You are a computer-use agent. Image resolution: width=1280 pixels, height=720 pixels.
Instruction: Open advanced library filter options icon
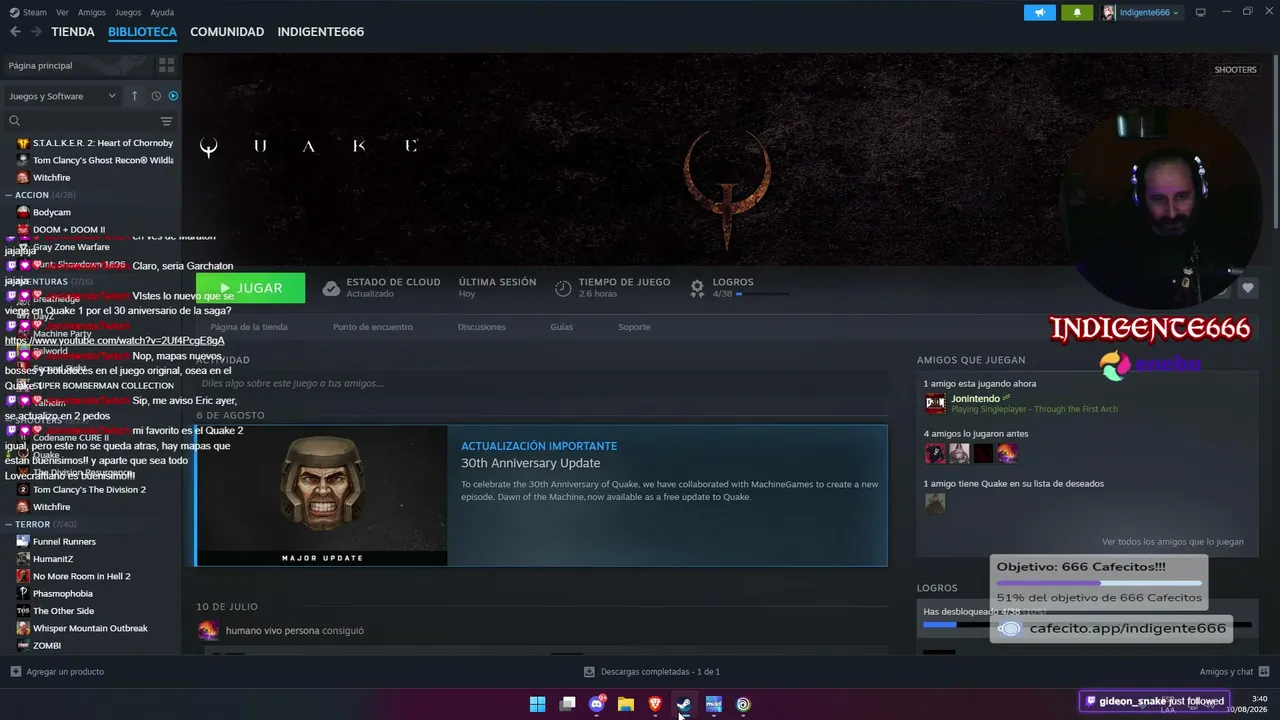[x=166, y=121]
